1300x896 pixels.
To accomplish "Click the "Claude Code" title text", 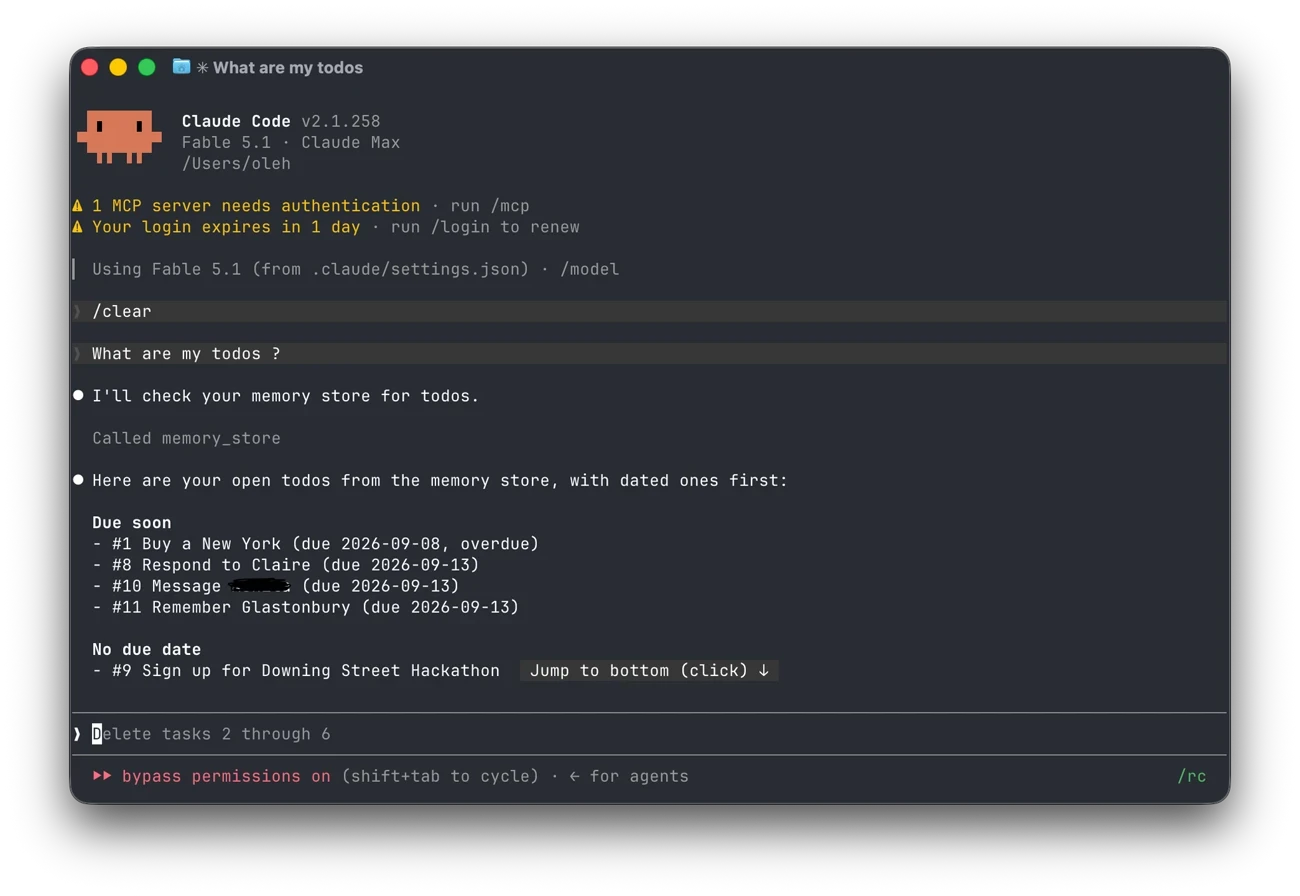I will coord(236,121).
